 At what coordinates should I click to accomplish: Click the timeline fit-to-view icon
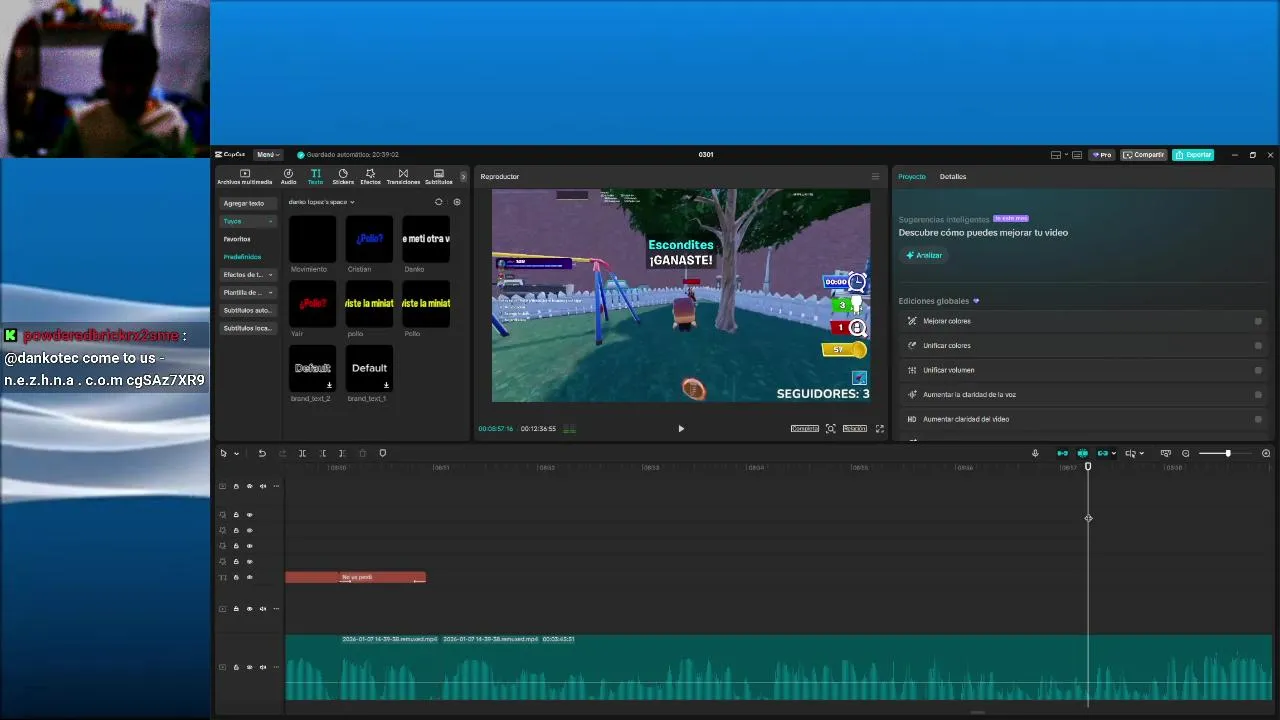(1165, 453)
